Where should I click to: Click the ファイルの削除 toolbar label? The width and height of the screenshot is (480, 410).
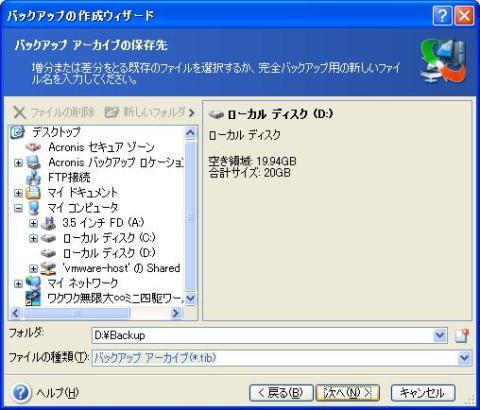tap(63, 112)
